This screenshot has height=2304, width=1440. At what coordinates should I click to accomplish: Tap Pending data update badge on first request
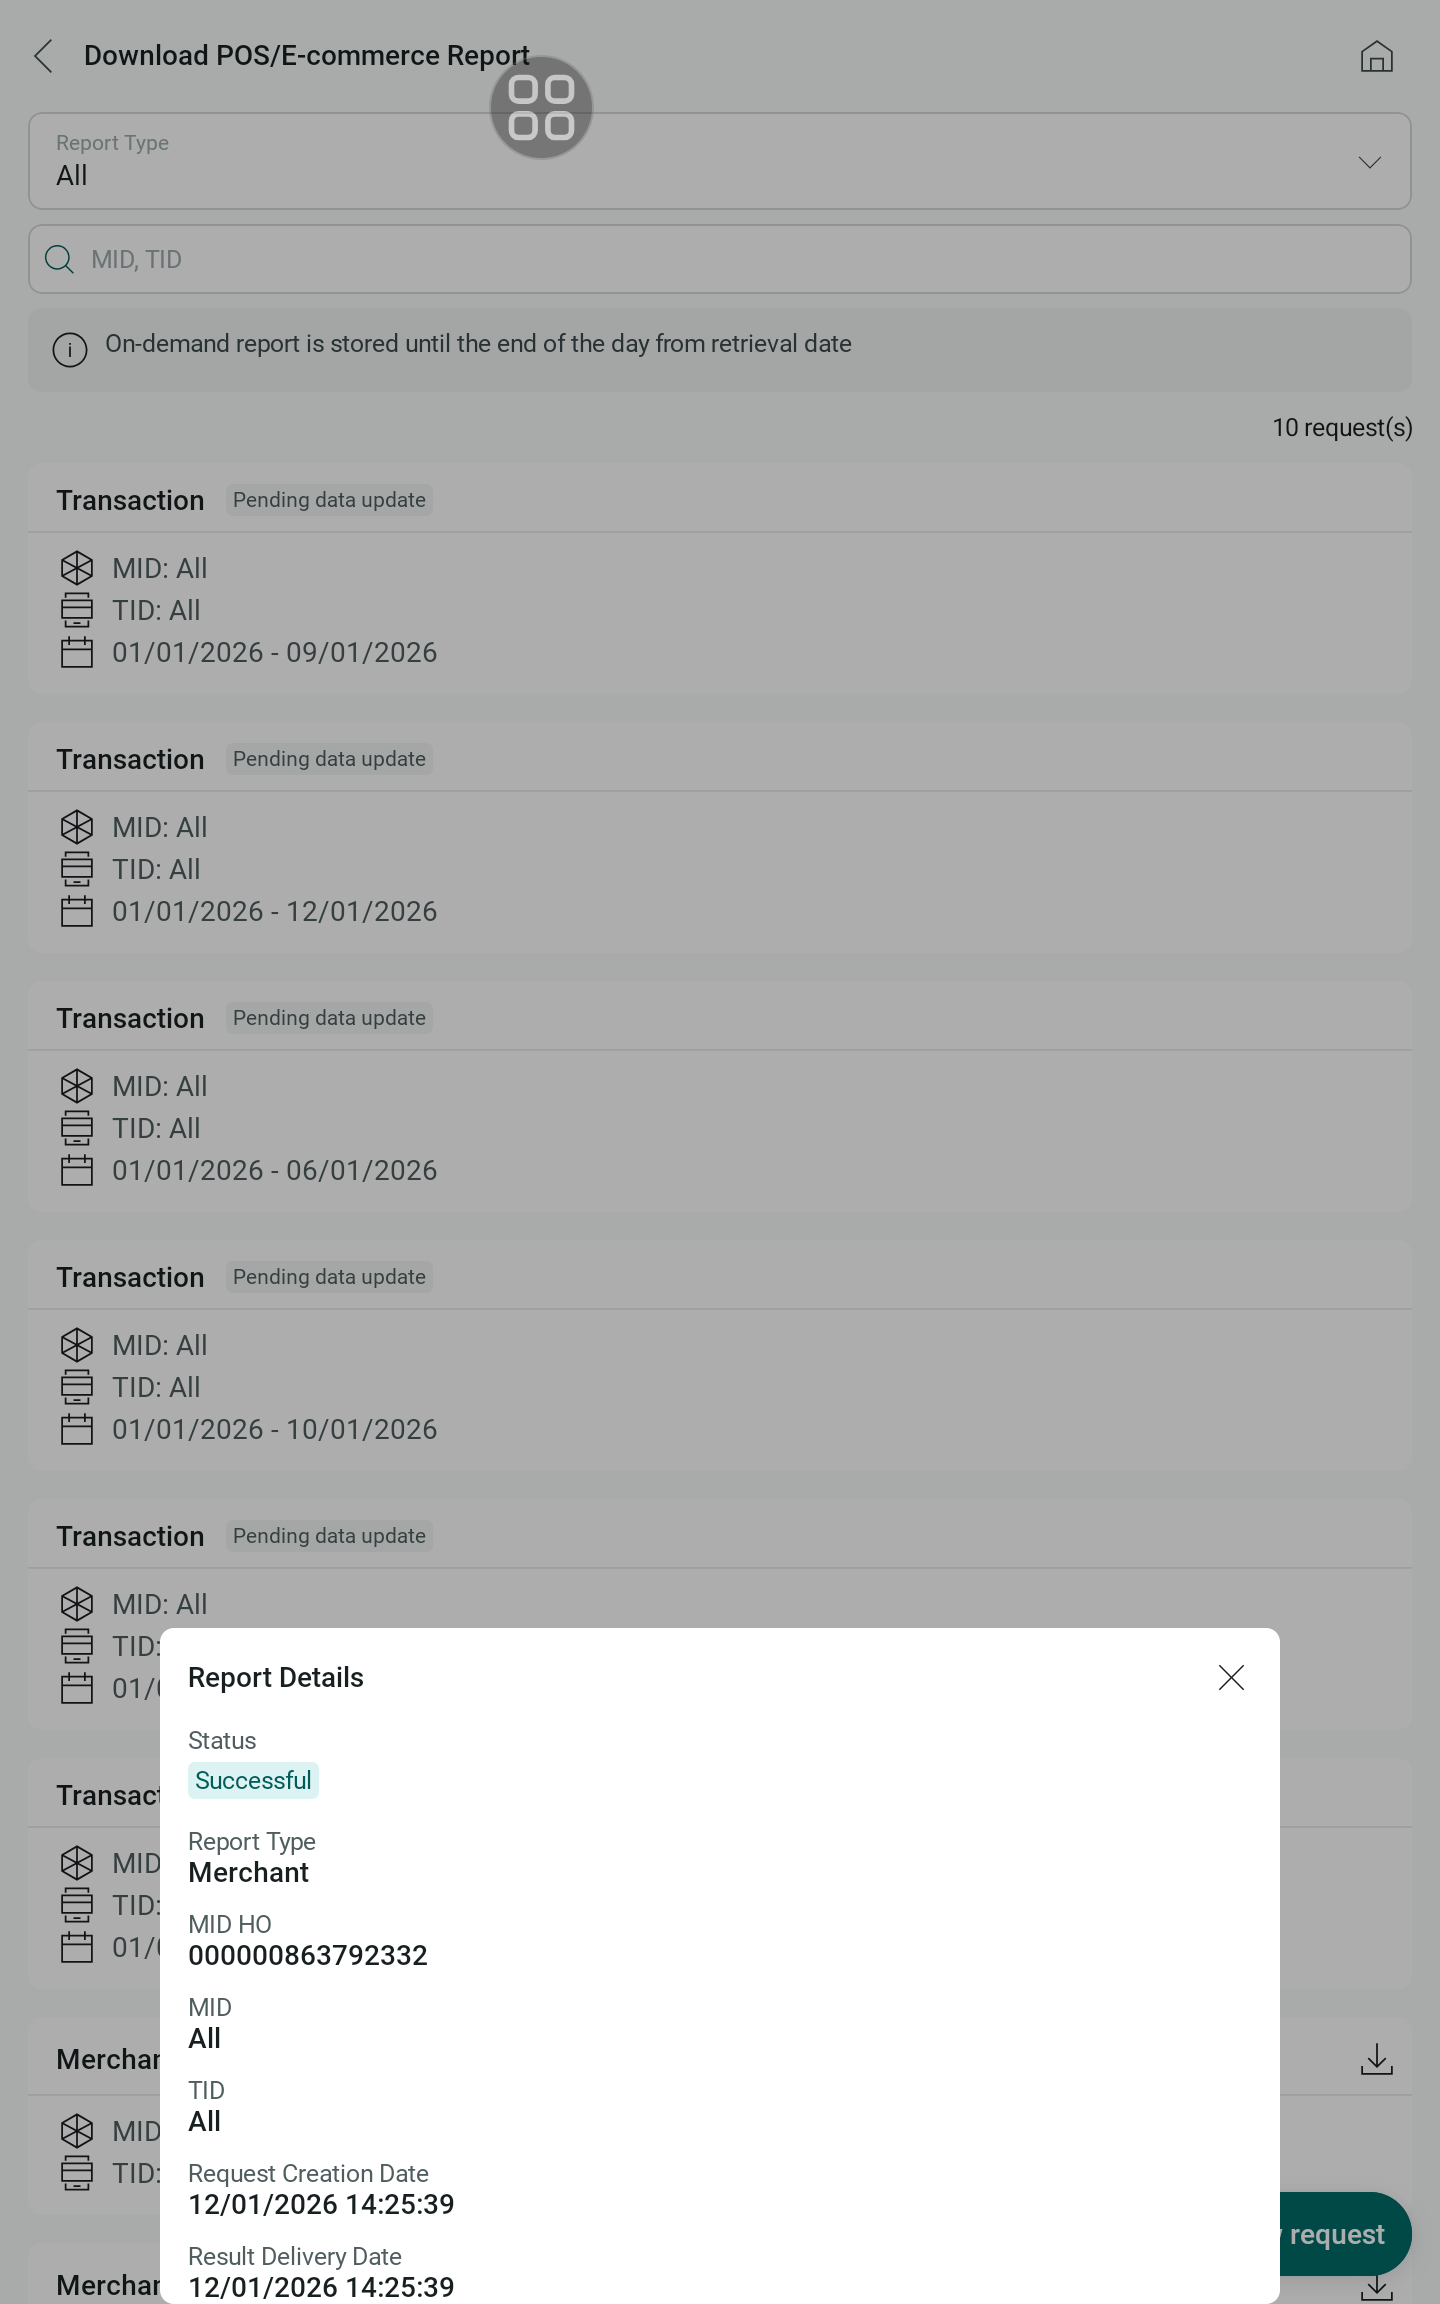tap(329, 500)
